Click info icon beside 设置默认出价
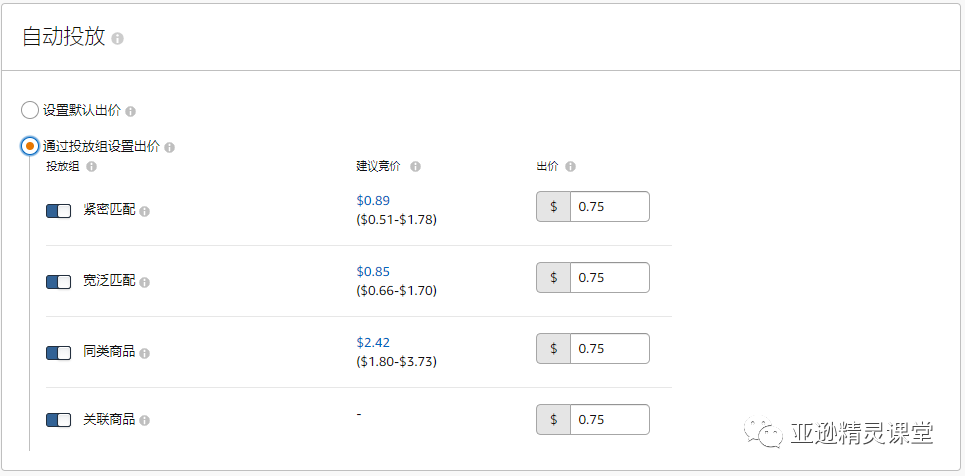This screenshot has height=476, width=965. 131,111
